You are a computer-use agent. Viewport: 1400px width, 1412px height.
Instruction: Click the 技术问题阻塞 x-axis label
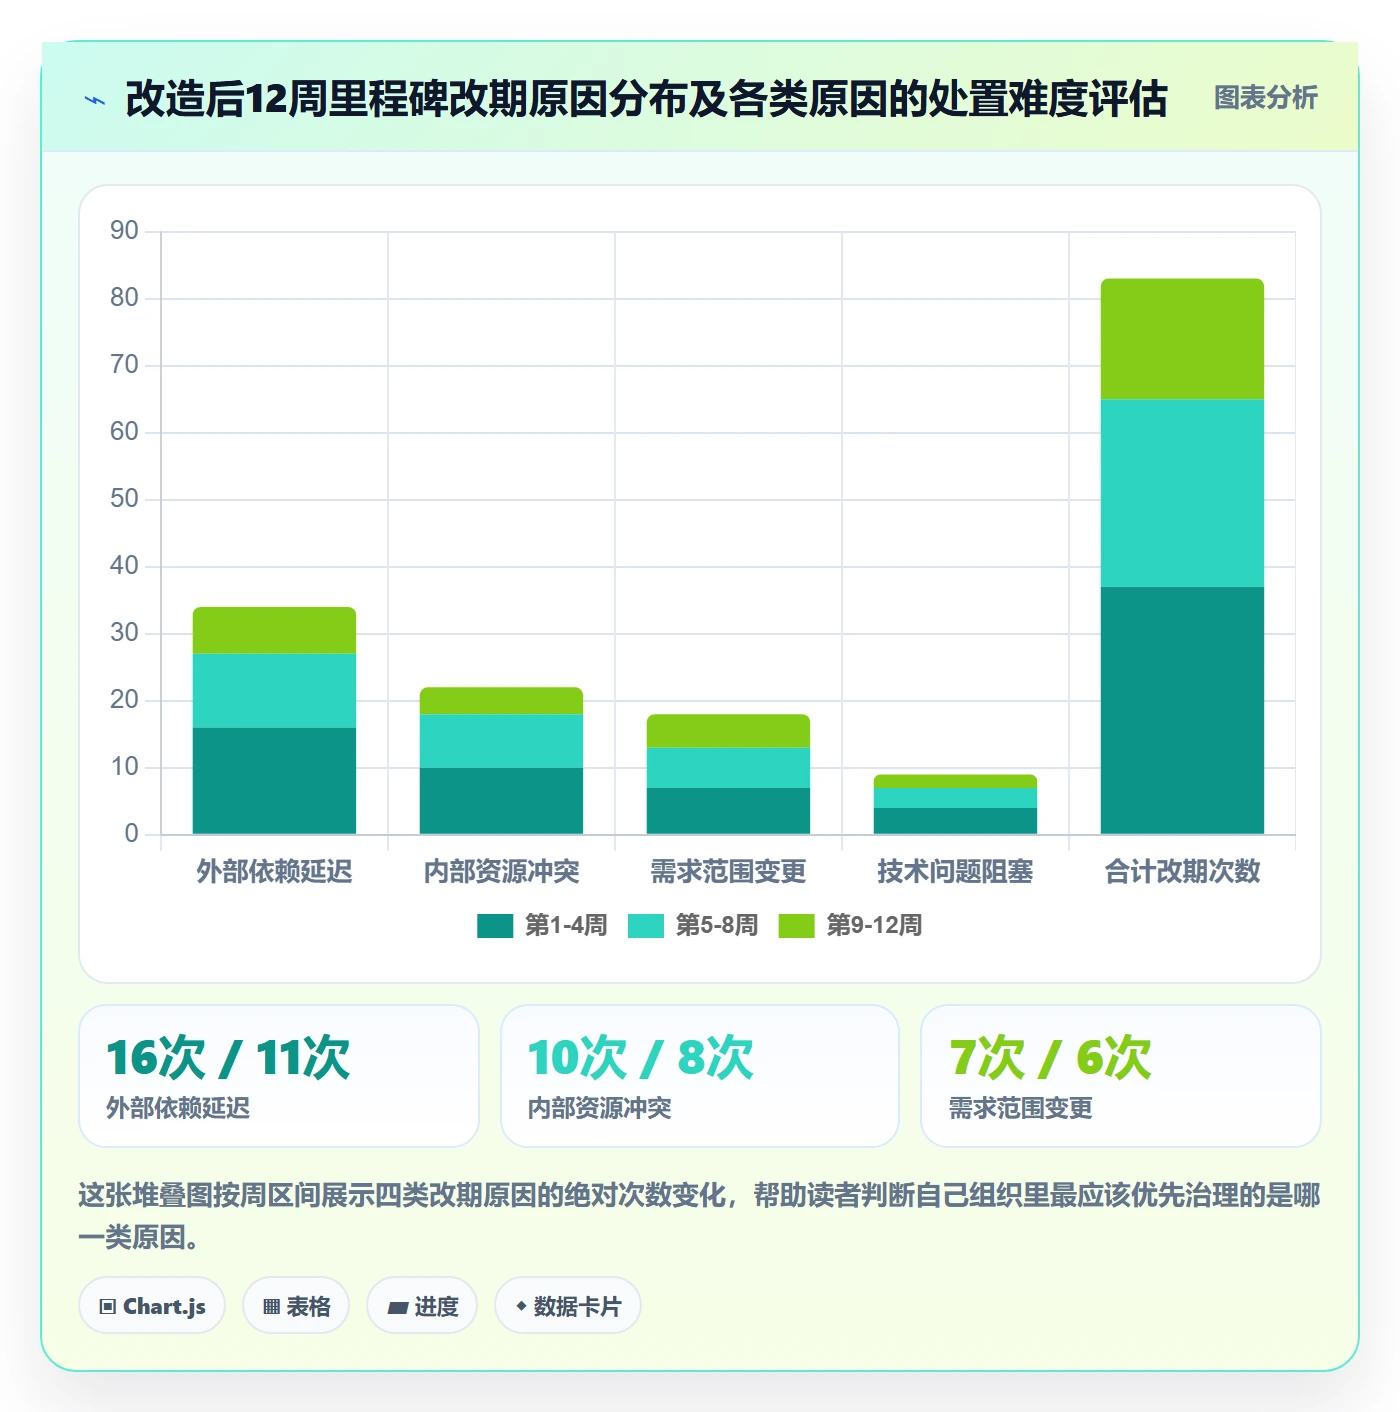(955, 872)
